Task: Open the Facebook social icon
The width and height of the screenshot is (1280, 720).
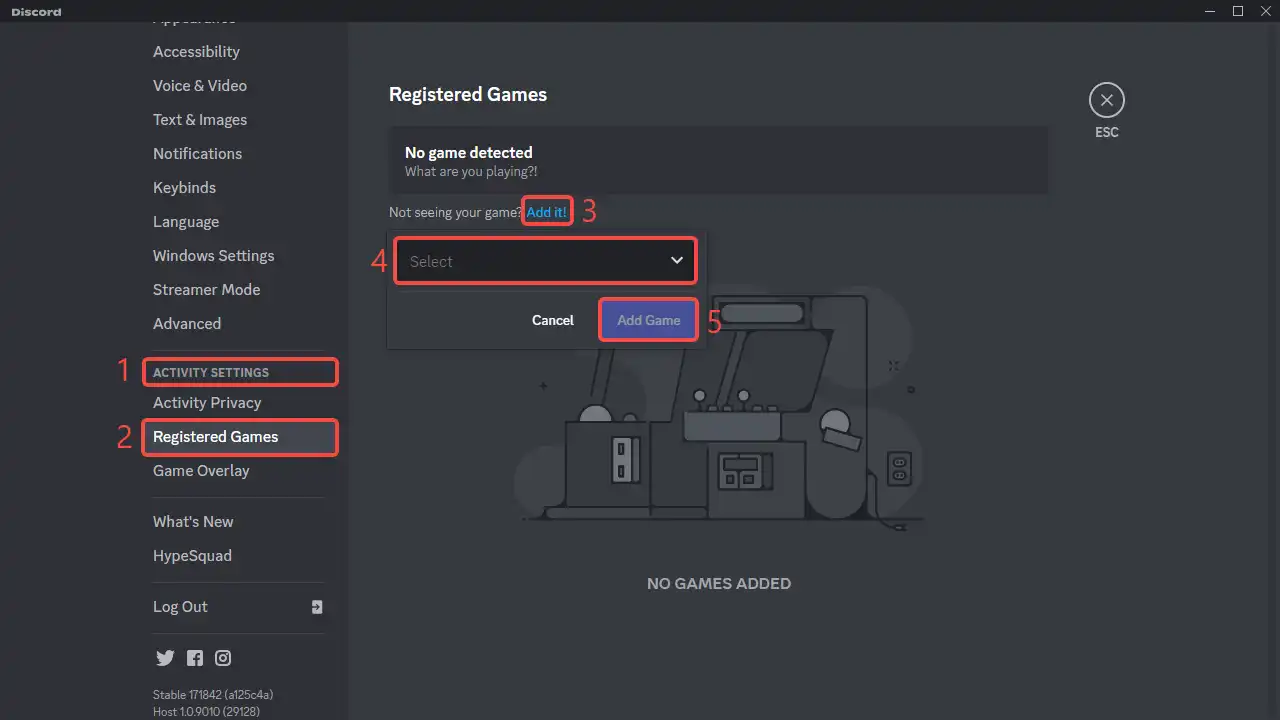Action: coord(195,658)
